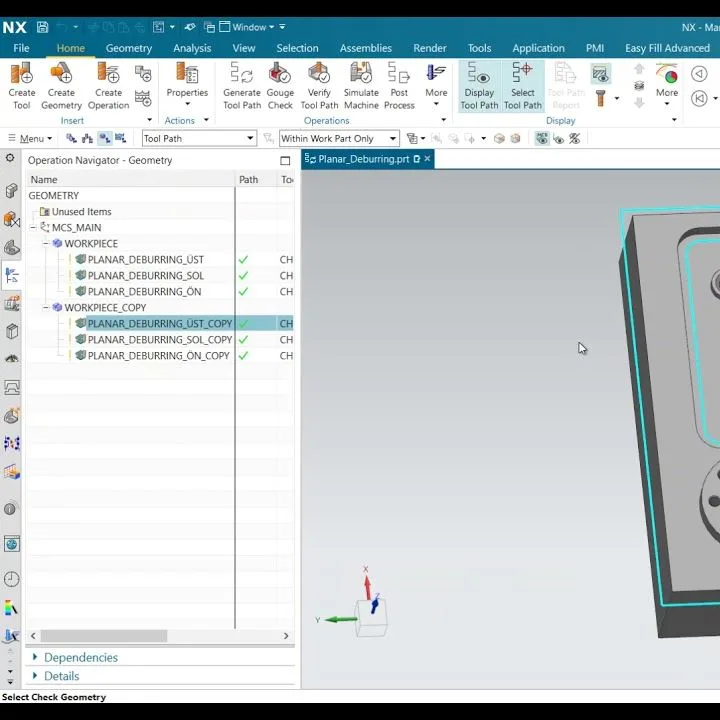Screen dimensions: 720x720
Task: Click the Name column header
Action: [x=130, y=180]
